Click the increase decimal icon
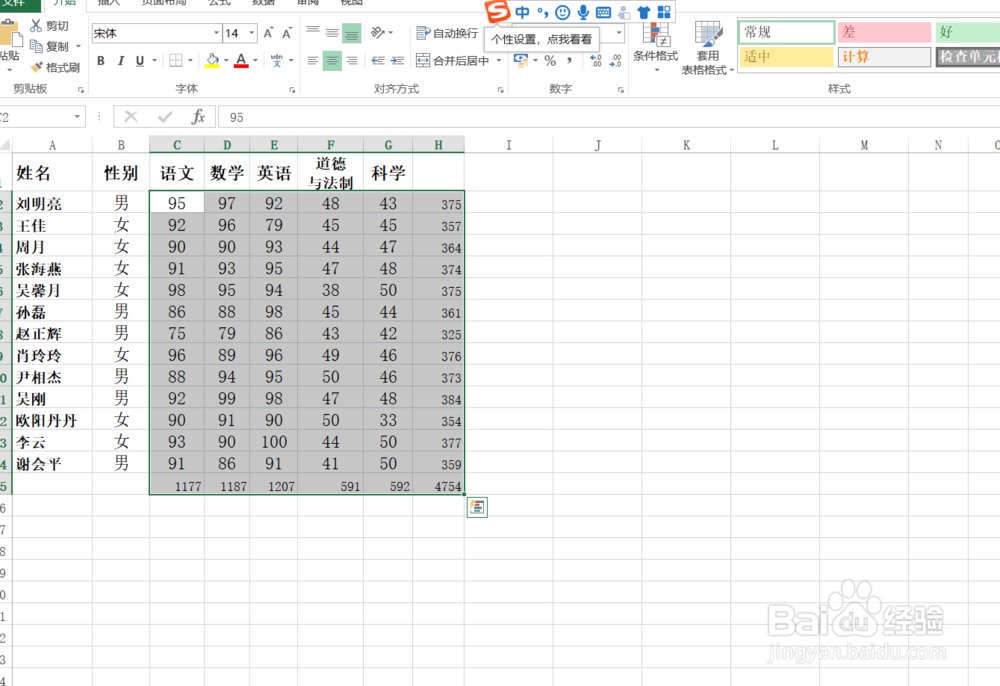 [x=596, y=61]
